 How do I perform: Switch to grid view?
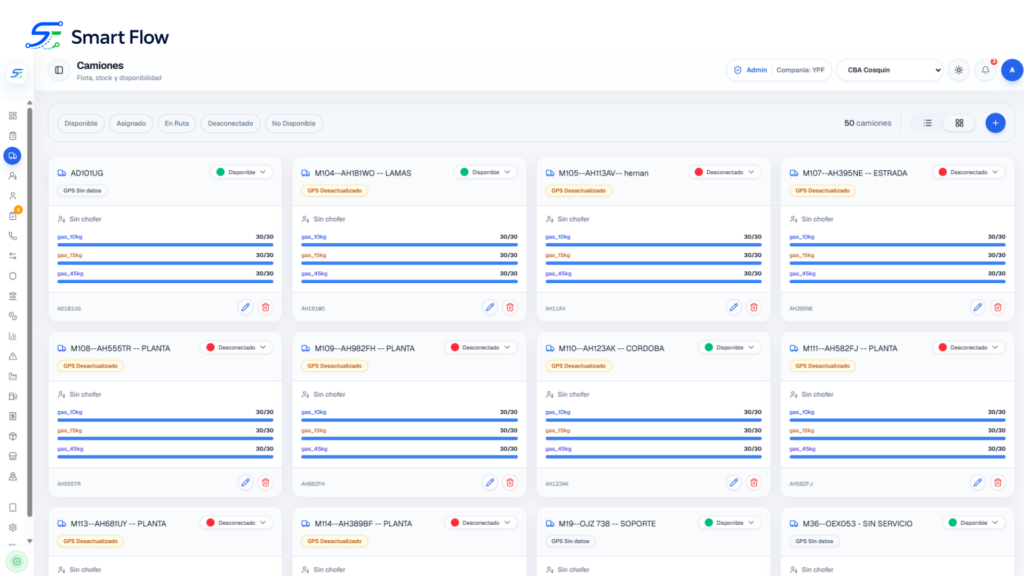pos(959,123)
